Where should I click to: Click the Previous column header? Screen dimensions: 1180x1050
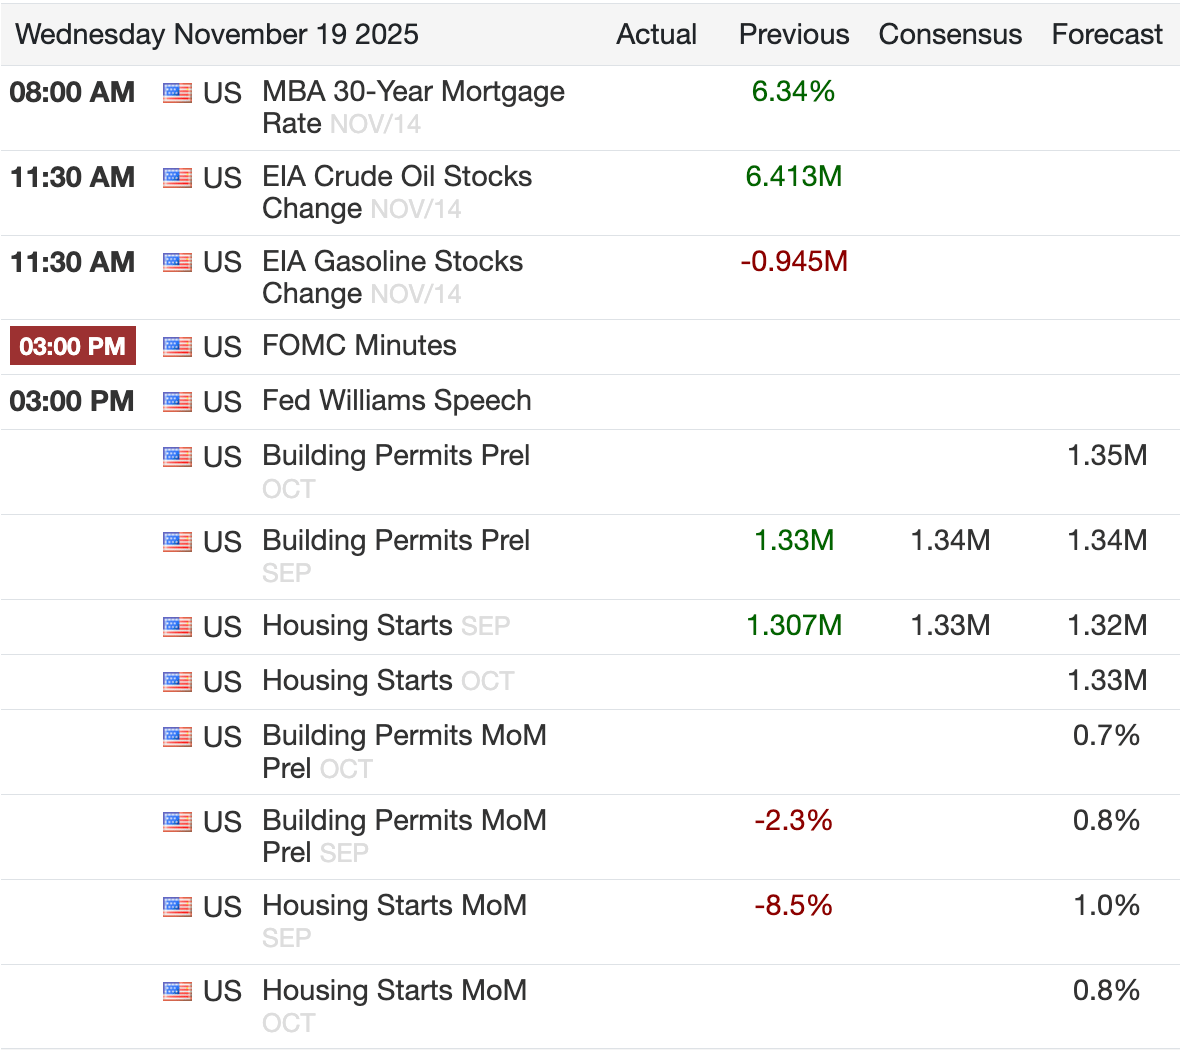coord(794,34)
